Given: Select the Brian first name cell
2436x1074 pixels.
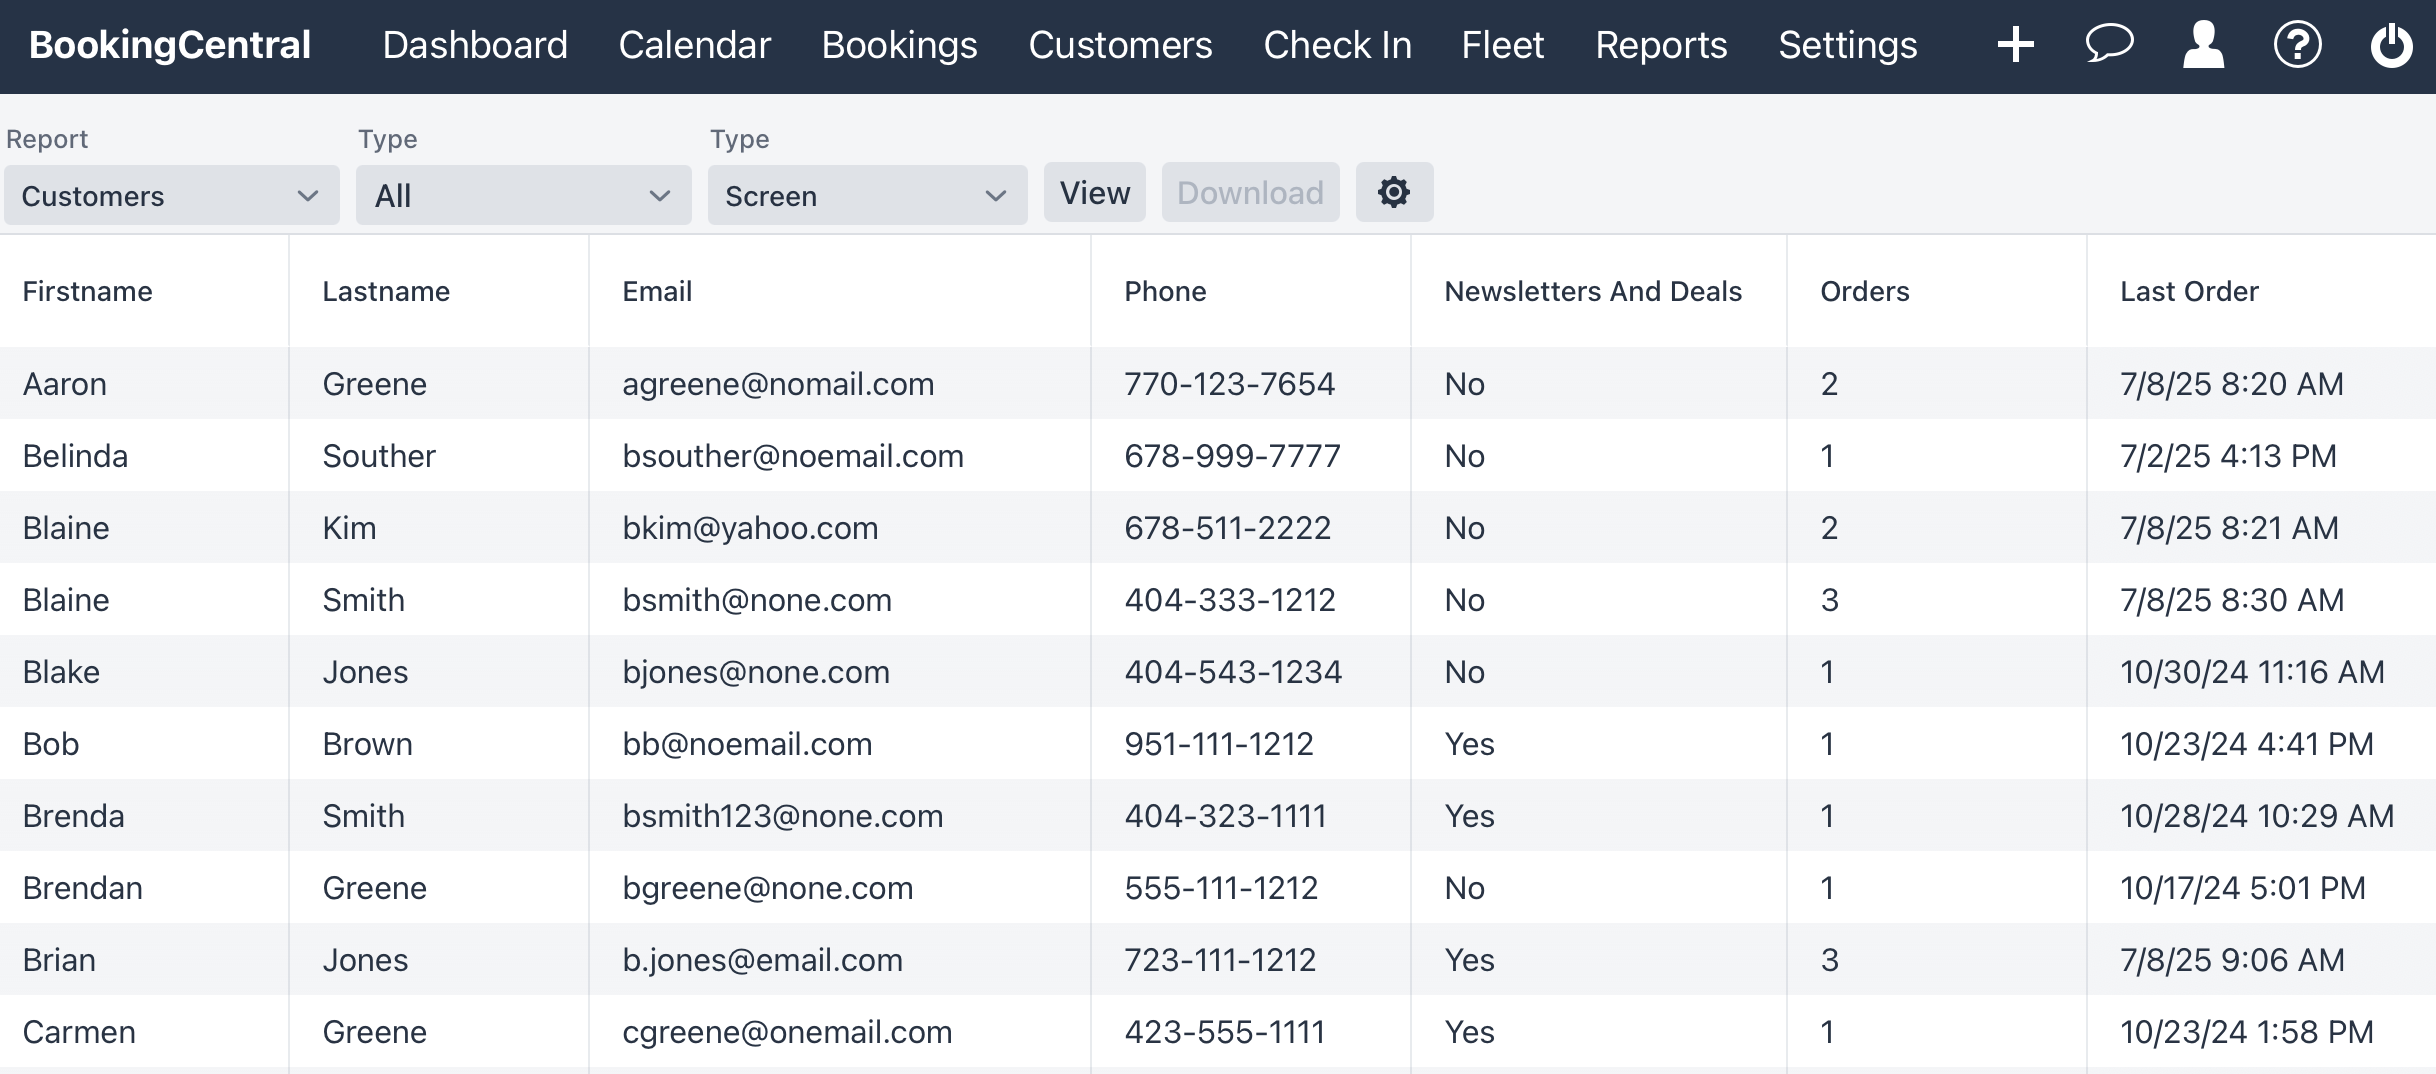Looking at the screenshot, I should tap(59, 960).
